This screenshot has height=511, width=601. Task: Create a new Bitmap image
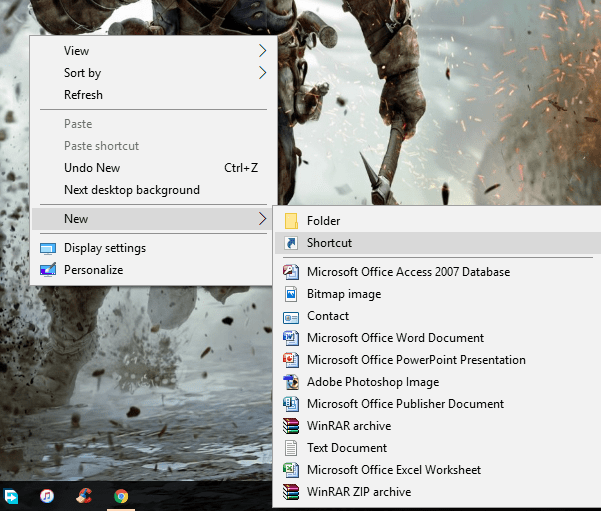pos(438,294)
